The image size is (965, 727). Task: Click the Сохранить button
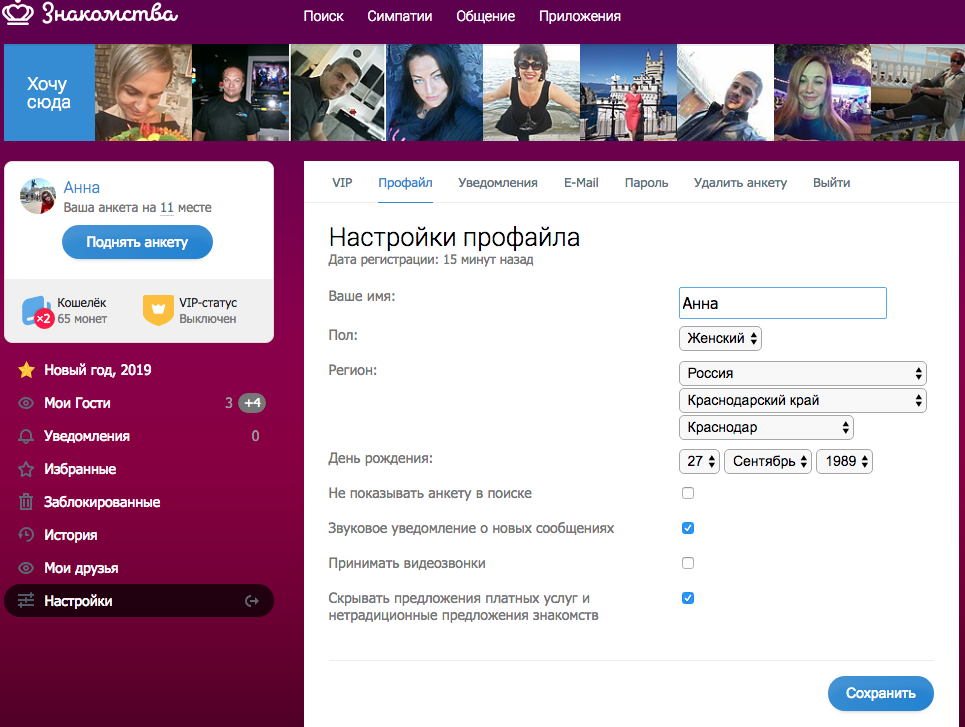coord(881,694)
